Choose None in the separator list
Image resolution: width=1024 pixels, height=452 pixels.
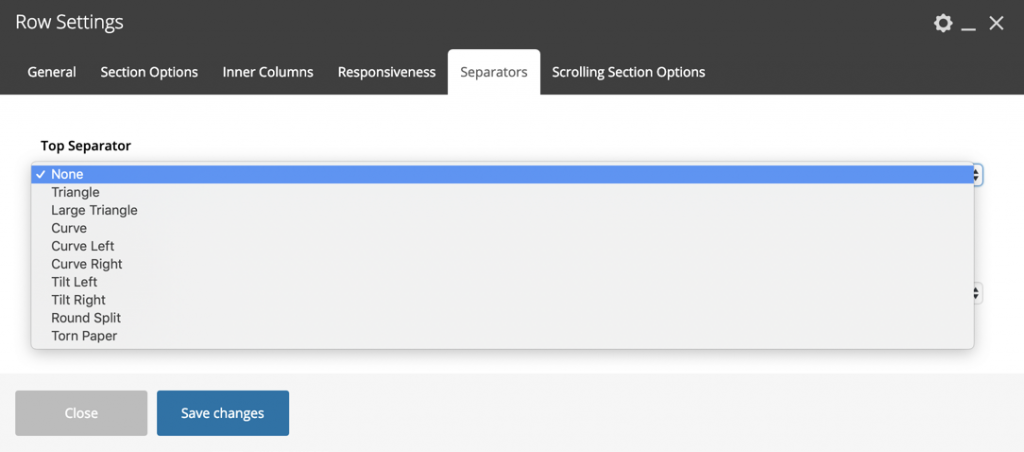(67, 174)
